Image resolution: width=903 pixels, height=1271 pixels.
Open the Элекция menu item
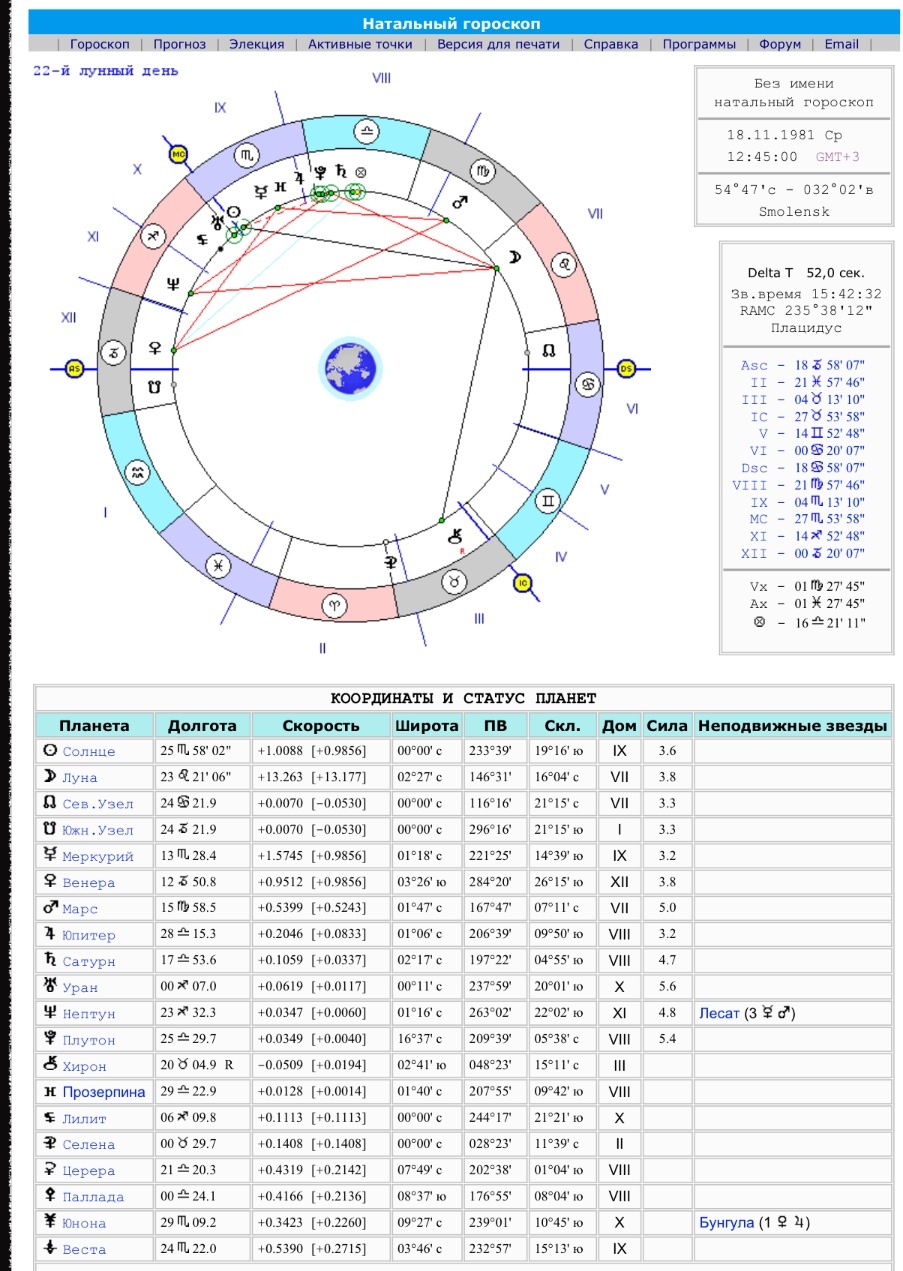[x=257, y=44]
